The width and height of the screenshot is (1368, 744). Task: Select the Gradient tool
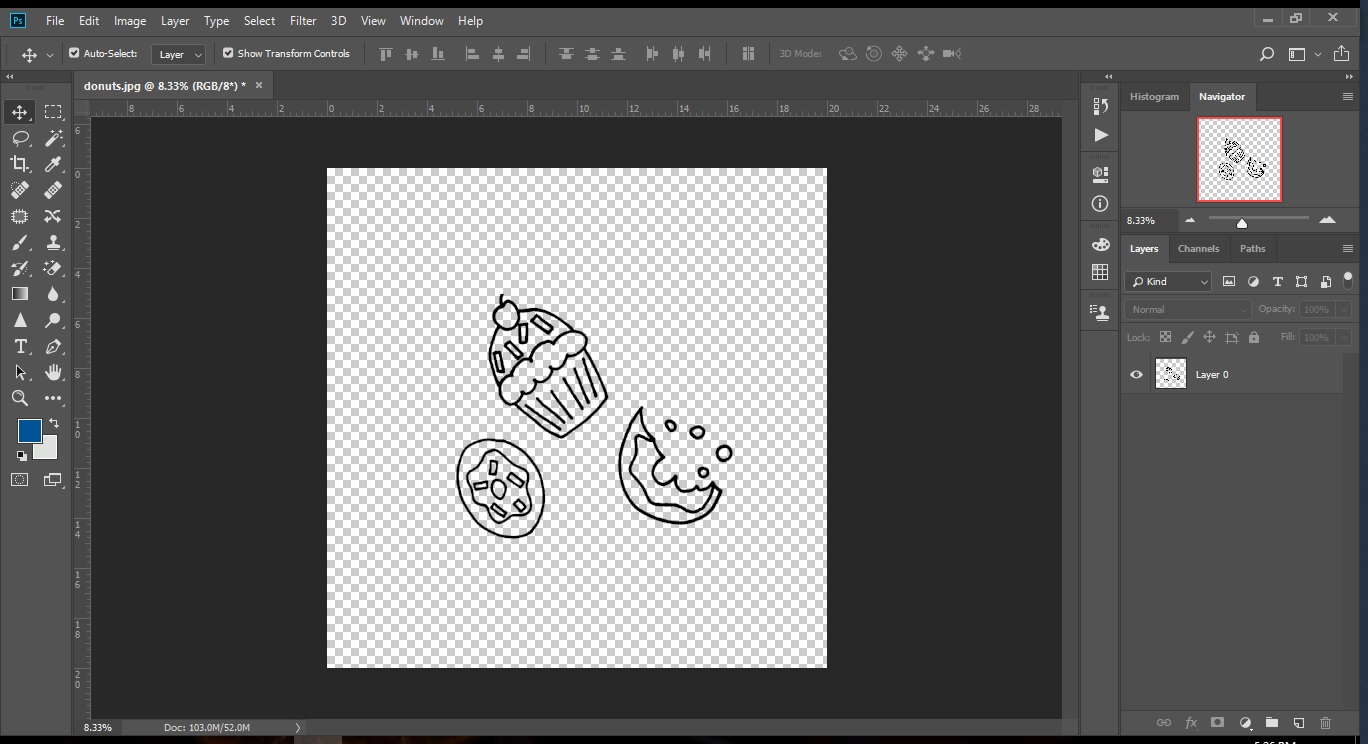pos(20,294)
